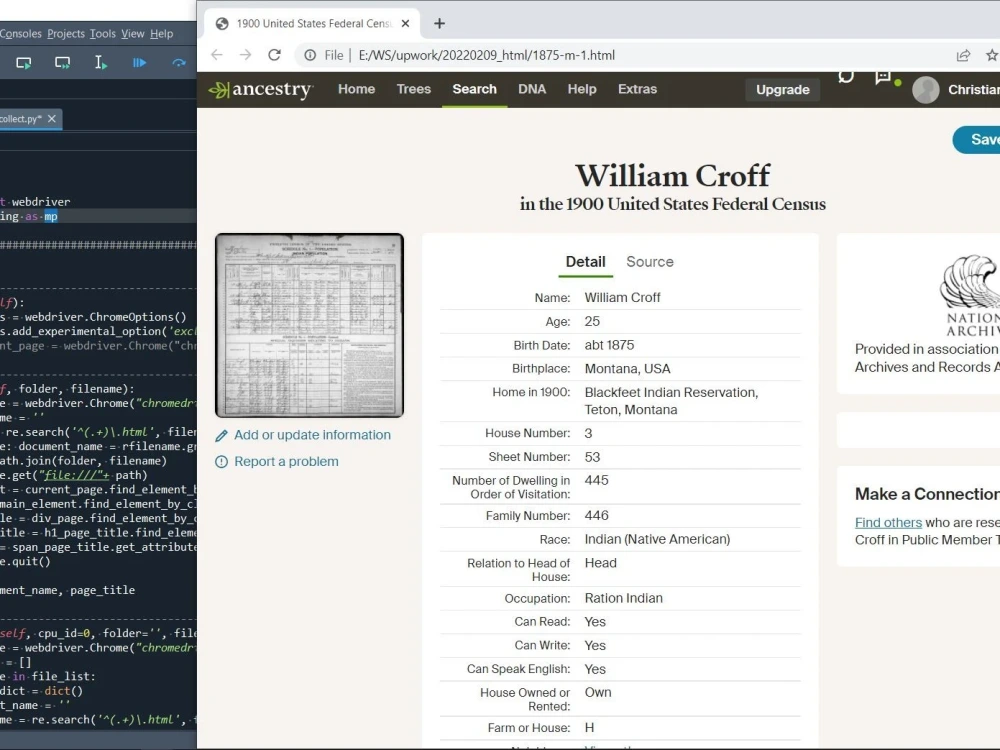The height and width of the screenshot is (750, 1000).
Task: Open the Consoles menu in the IDE
Action: (x=20, y=34)
